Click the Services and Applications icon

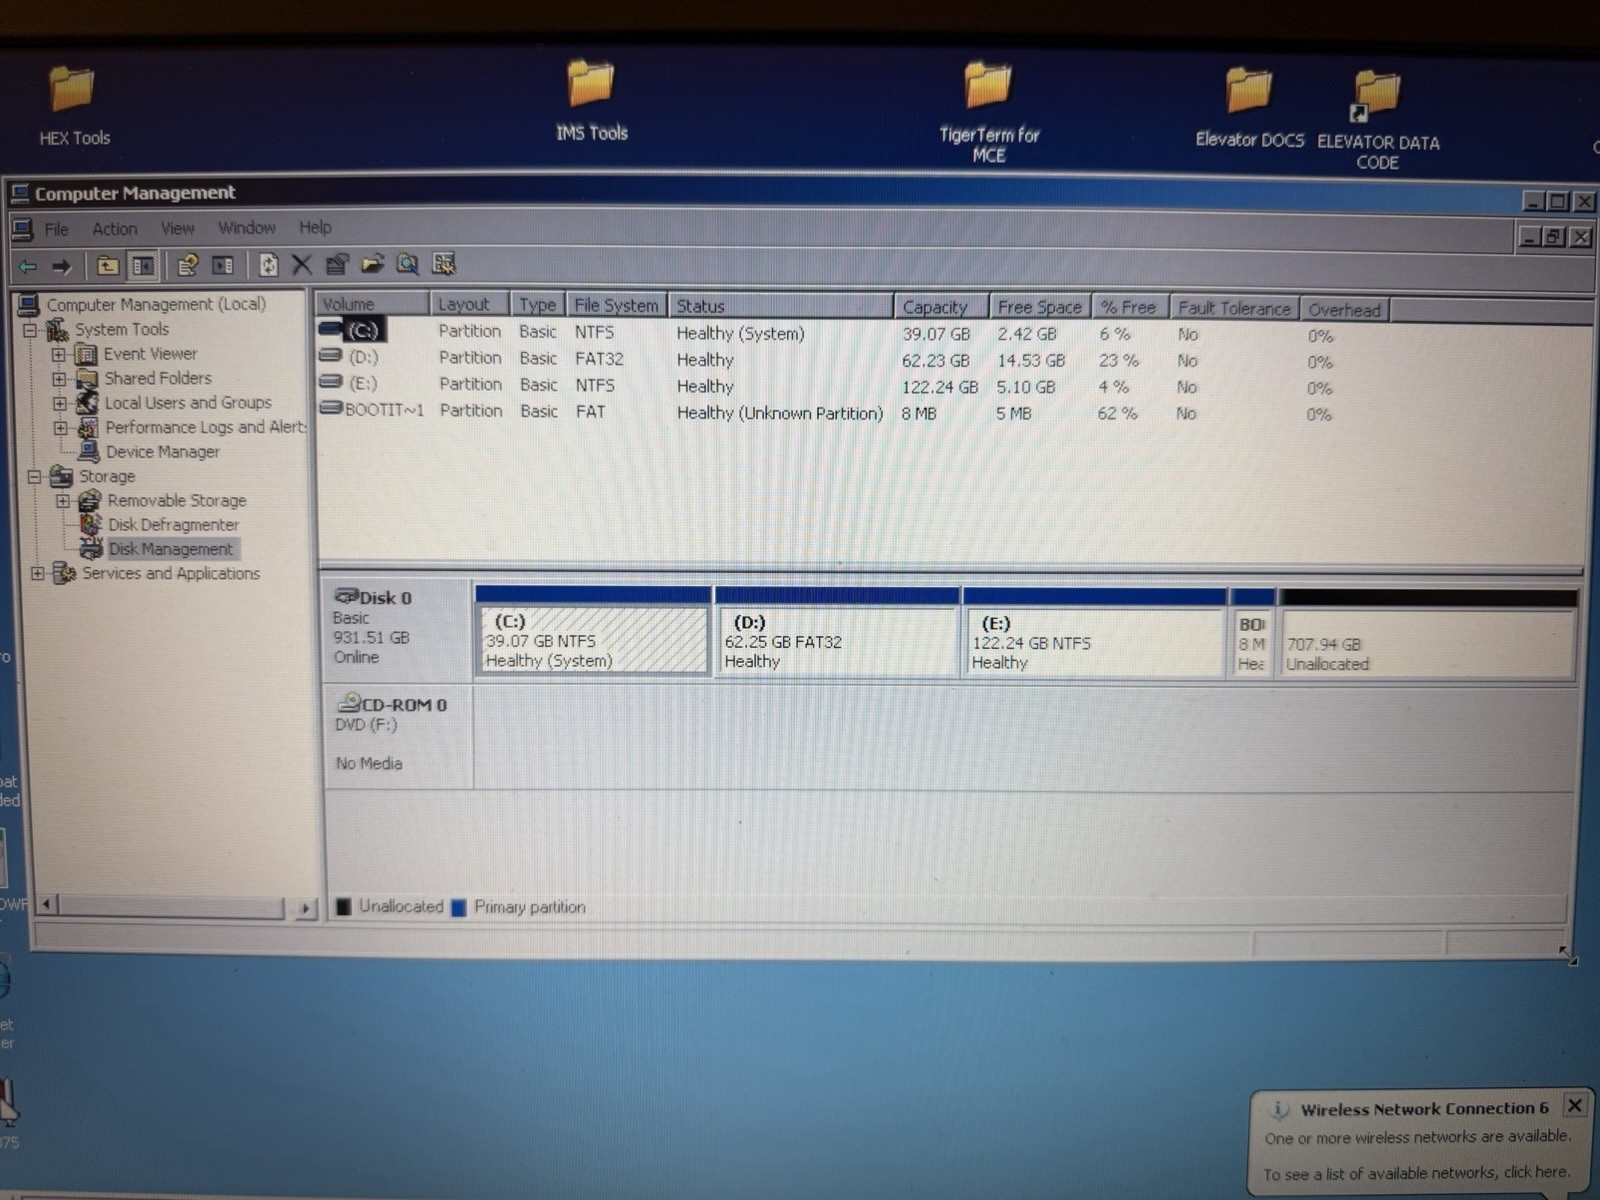(64, 574)
